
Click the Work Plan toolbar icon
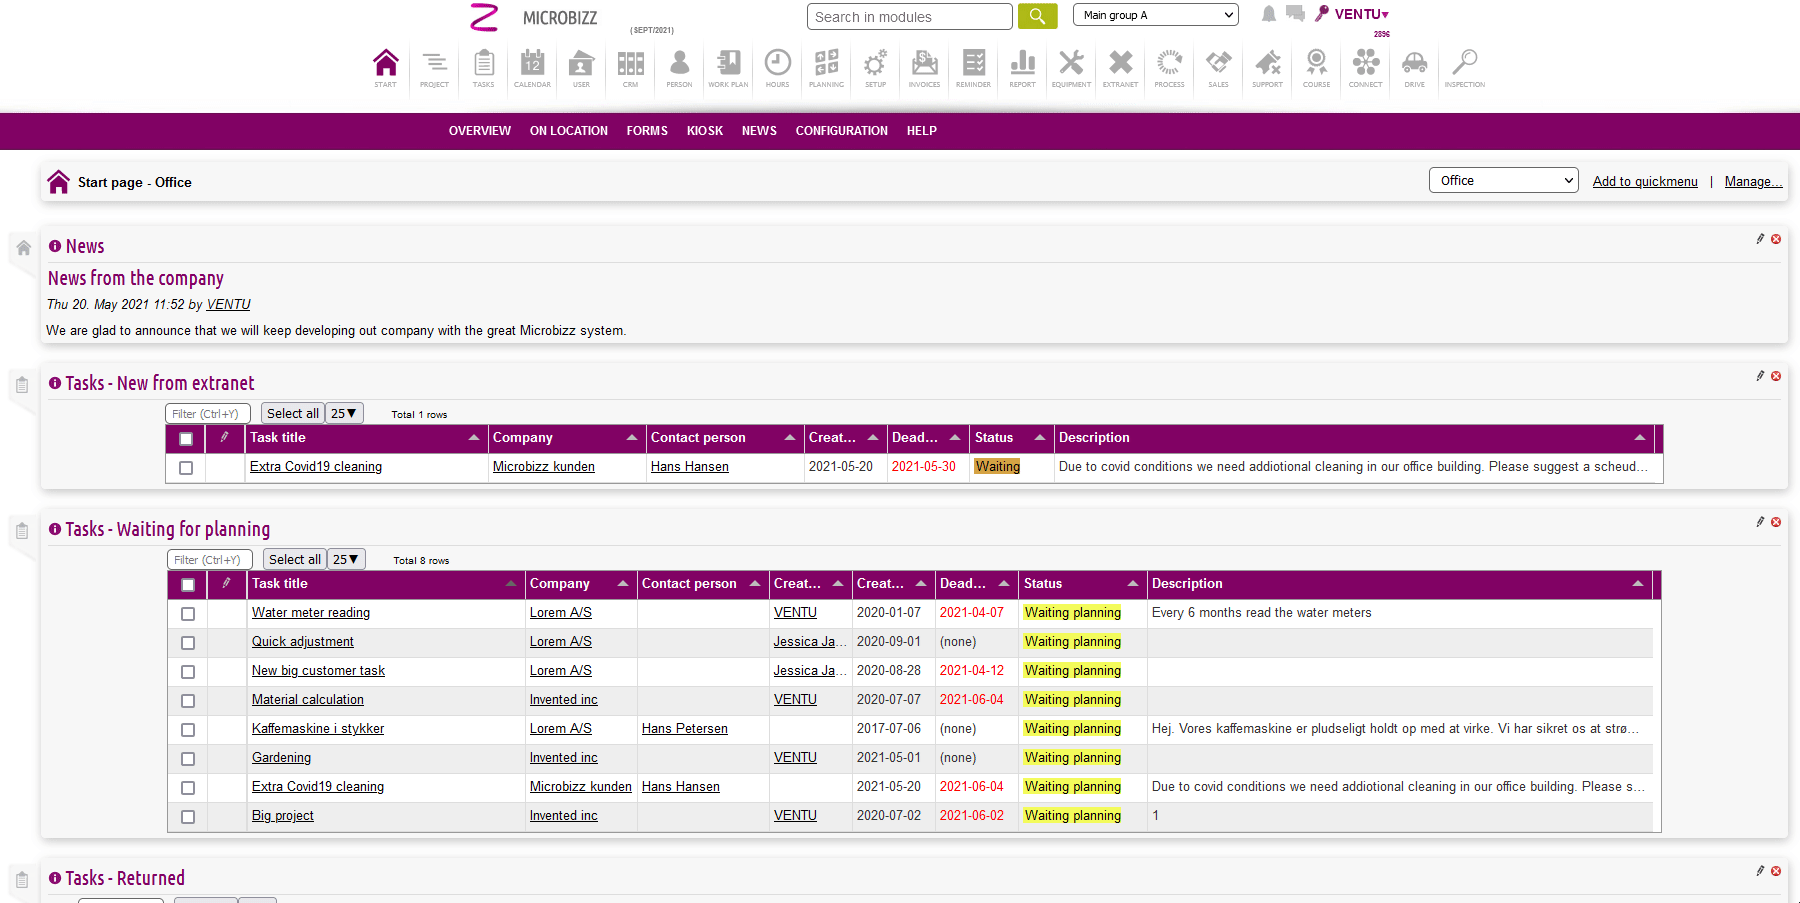tap(728, 66)
